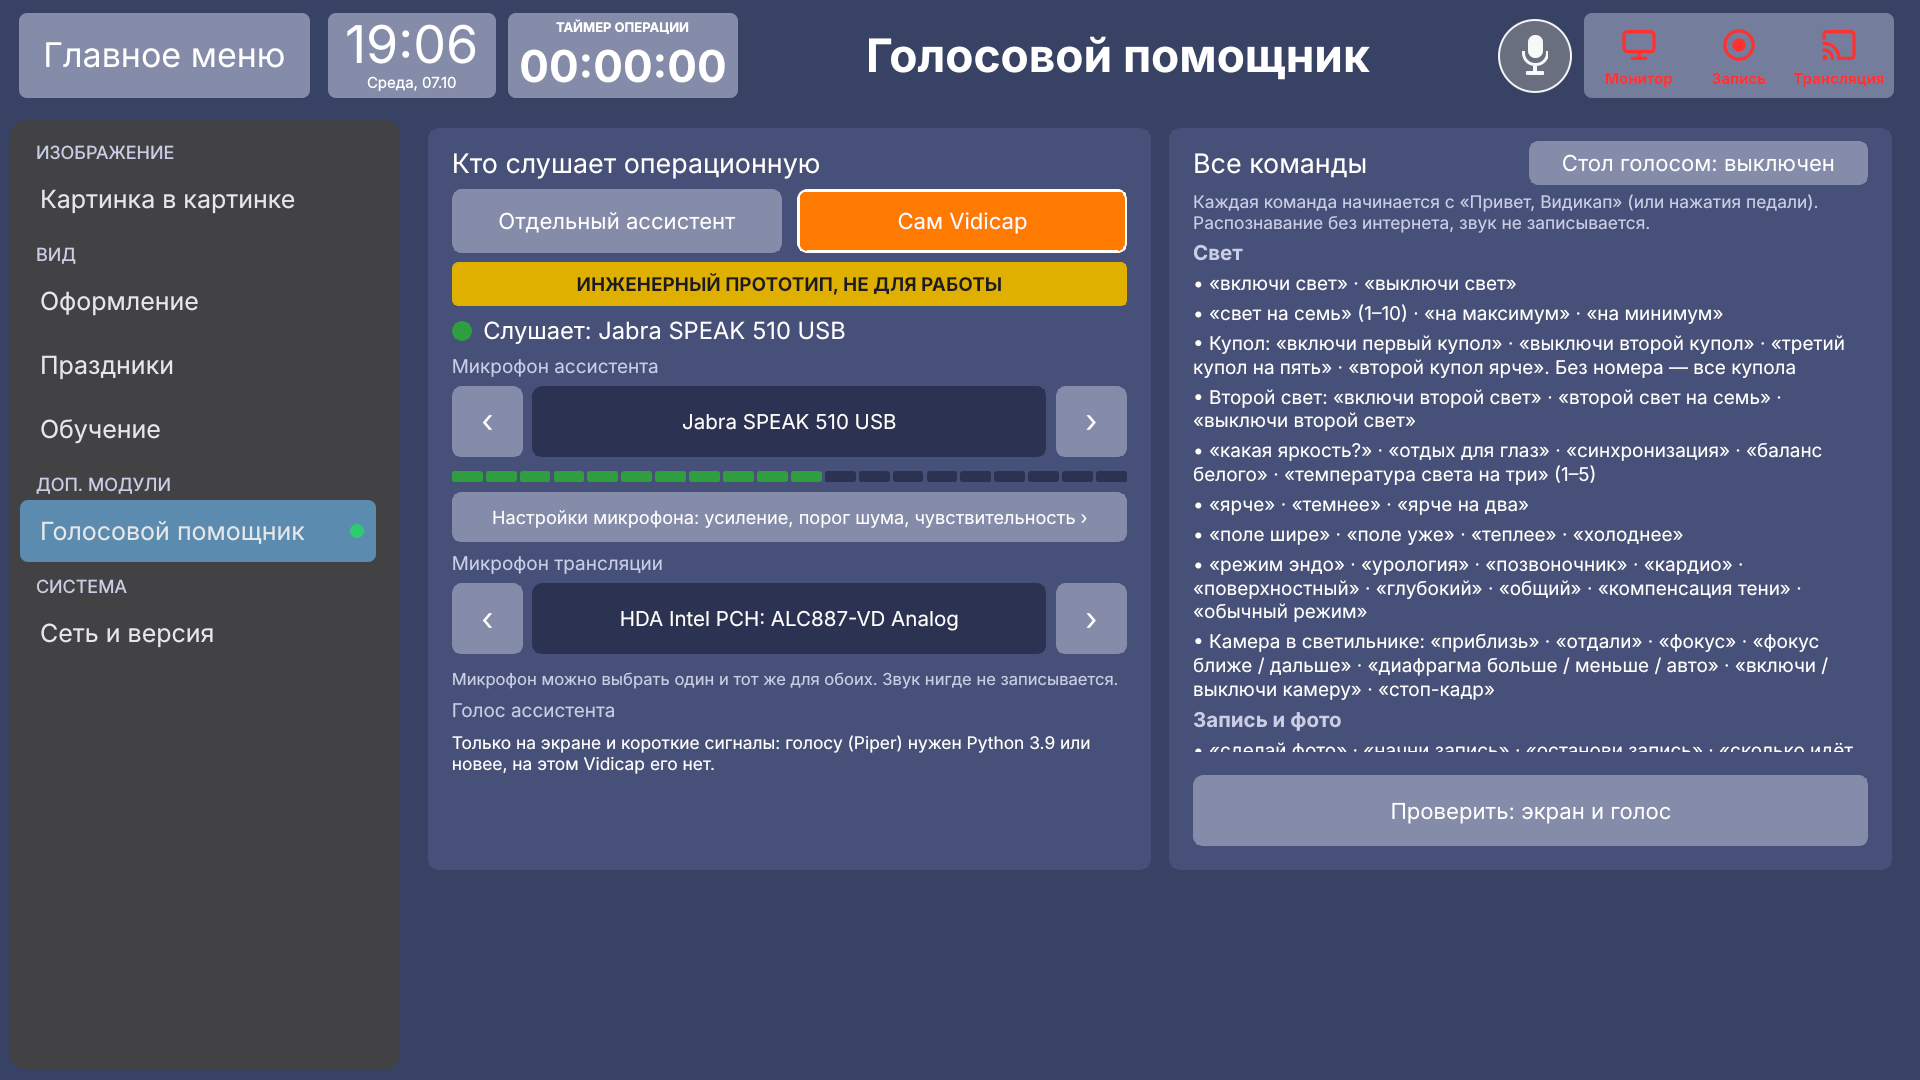Screen dimensions: 1920x1080
Task: Click the Голос ассистента label
Action: [x=533, y=710]
